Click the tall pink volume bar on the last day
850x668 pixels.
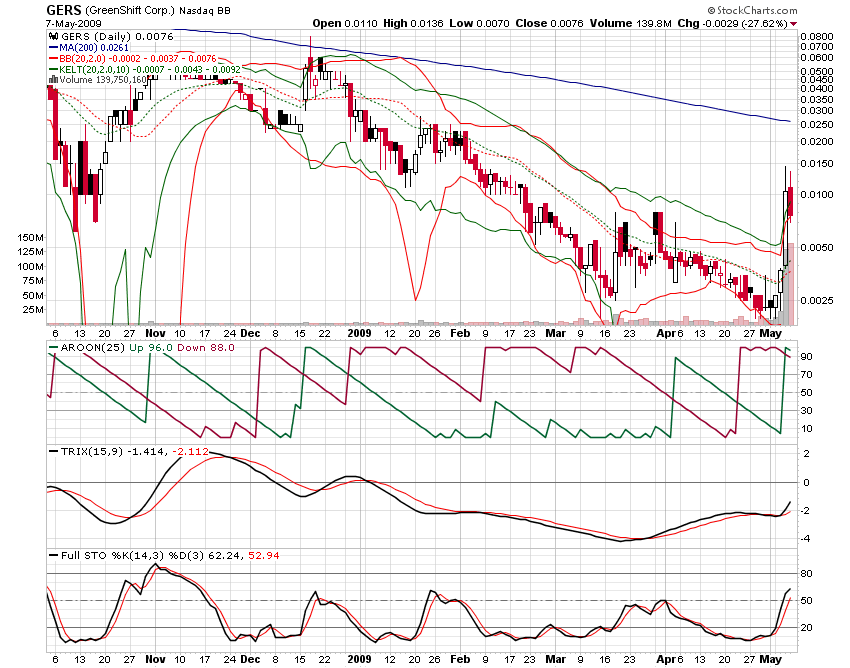pyautogui.click(x=791, y=284)
